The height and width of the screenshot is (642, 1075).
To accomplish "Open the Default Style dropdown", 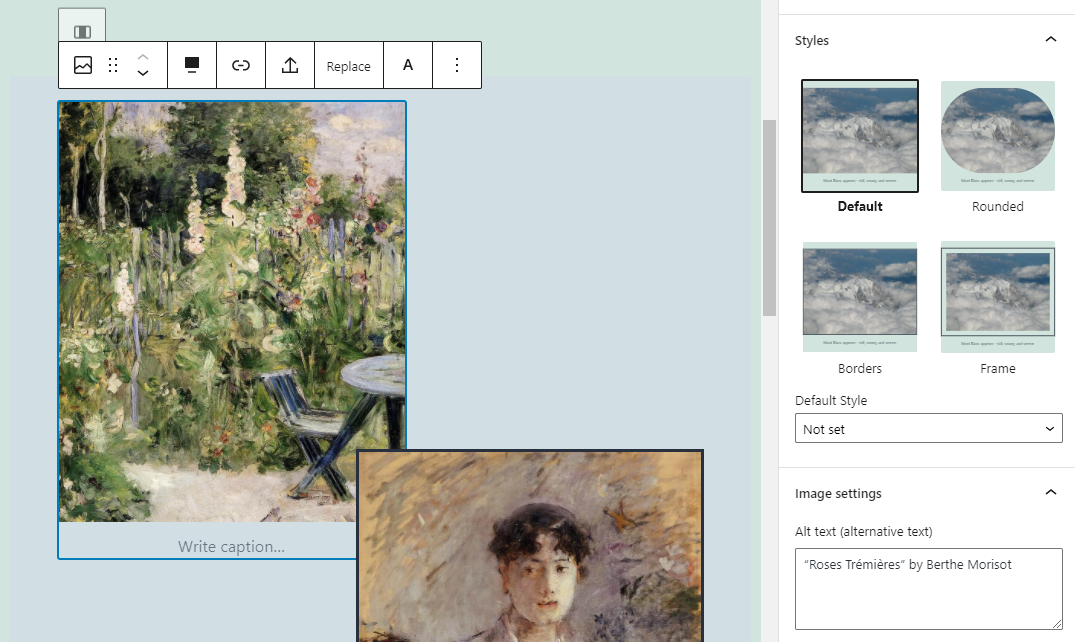I will coord(928,428).
